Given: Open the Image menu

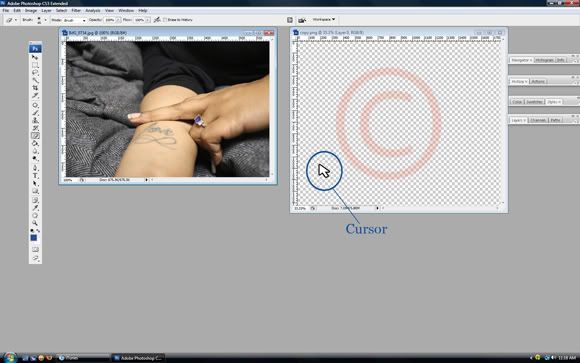Looking at the screenshot, I should click(31, 11).
